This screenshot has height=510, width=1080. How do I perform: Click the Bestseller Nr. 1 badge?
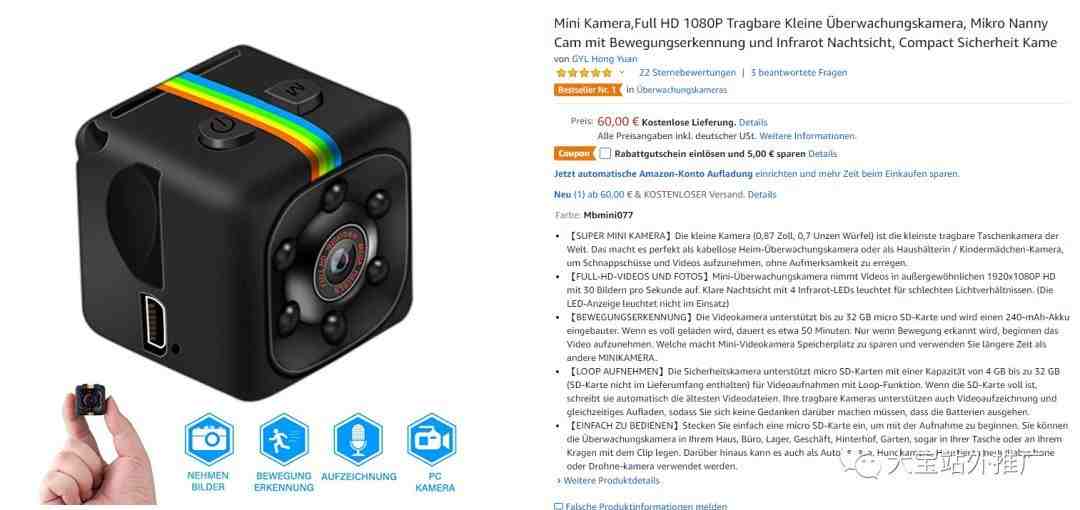pyautogui.click(x=587, y=90)
